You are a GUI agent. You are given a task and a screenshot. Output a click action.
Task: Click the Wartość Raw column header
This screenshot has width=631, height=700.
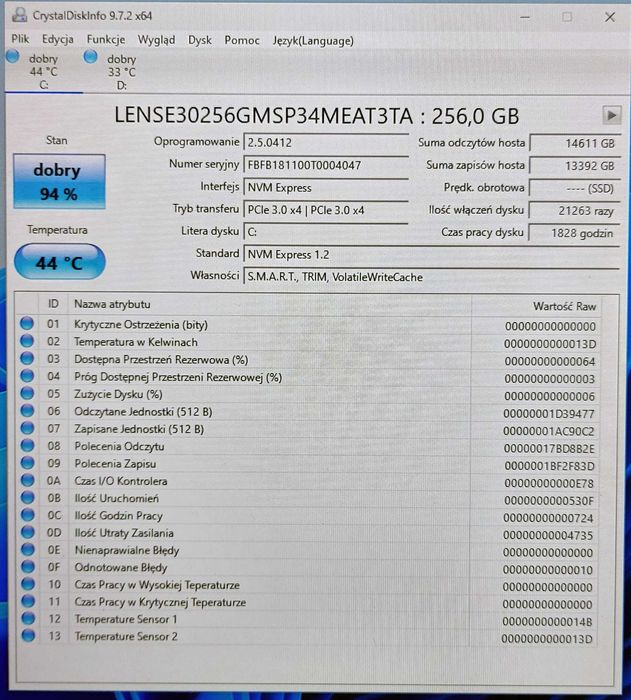[x=535, y=306]
